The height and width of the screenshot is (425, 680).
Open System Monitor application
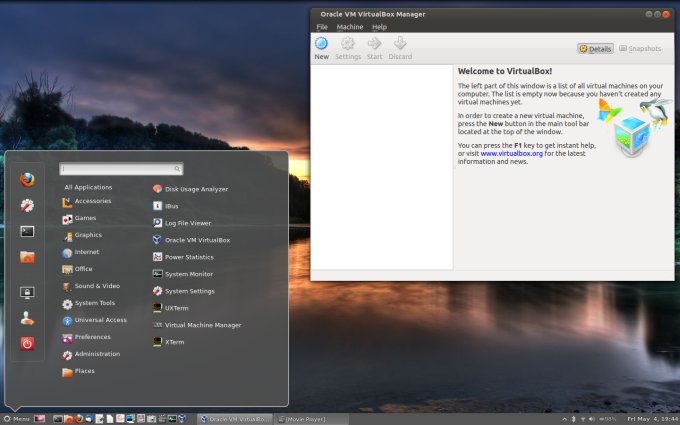click(x=188, y=274)
